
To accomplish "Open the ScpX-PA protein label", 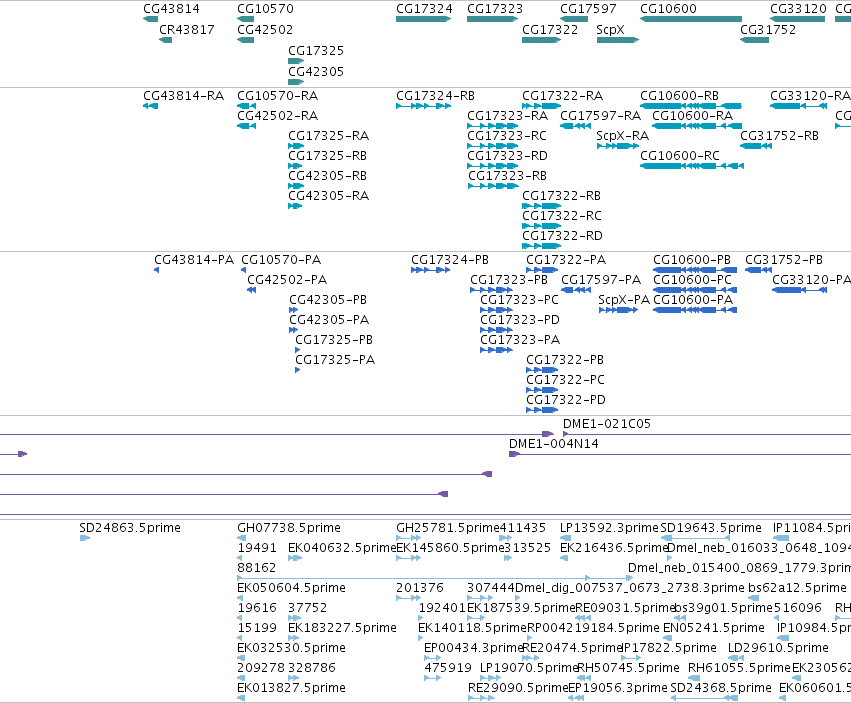I will (624, 300).
